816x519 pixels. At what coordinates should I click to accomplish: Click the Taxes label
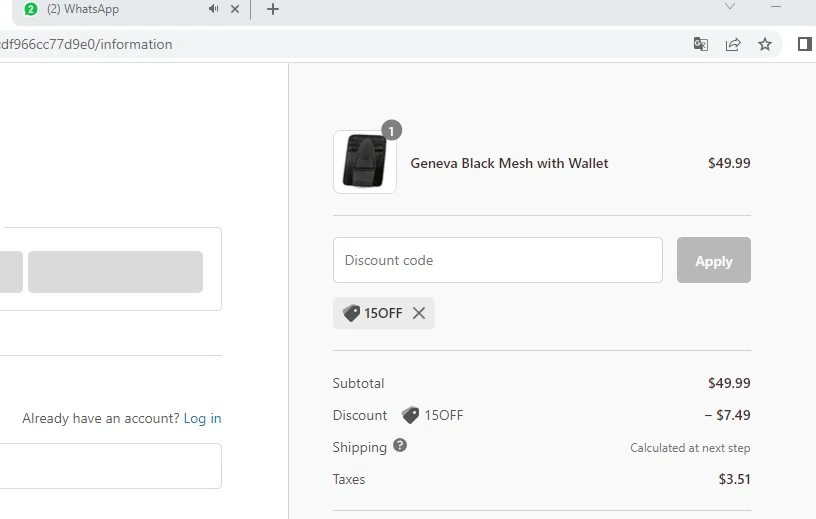pos(349,479)
